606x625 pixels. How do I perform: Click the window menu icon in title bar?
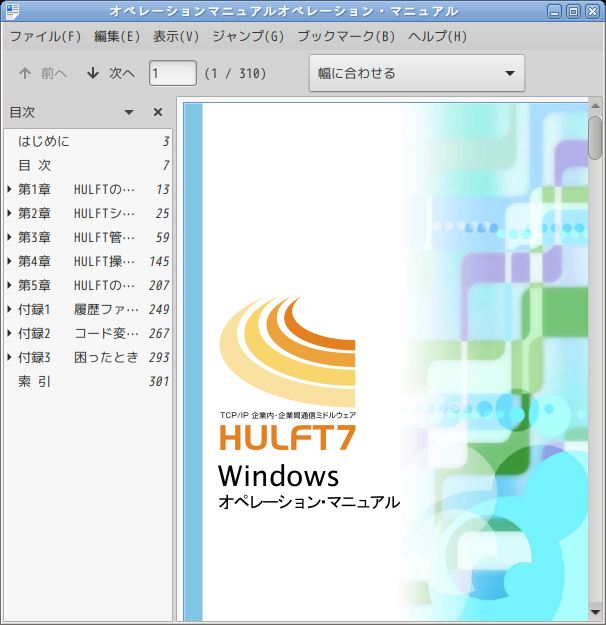click(12, 11)
